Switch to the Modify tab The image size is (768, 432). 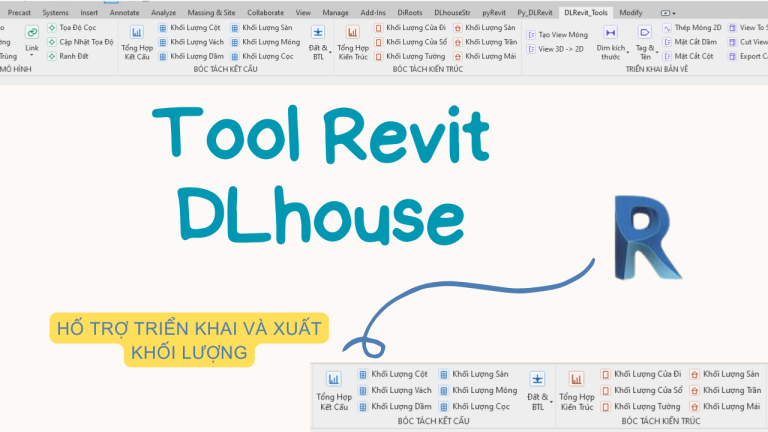point(631,13)
